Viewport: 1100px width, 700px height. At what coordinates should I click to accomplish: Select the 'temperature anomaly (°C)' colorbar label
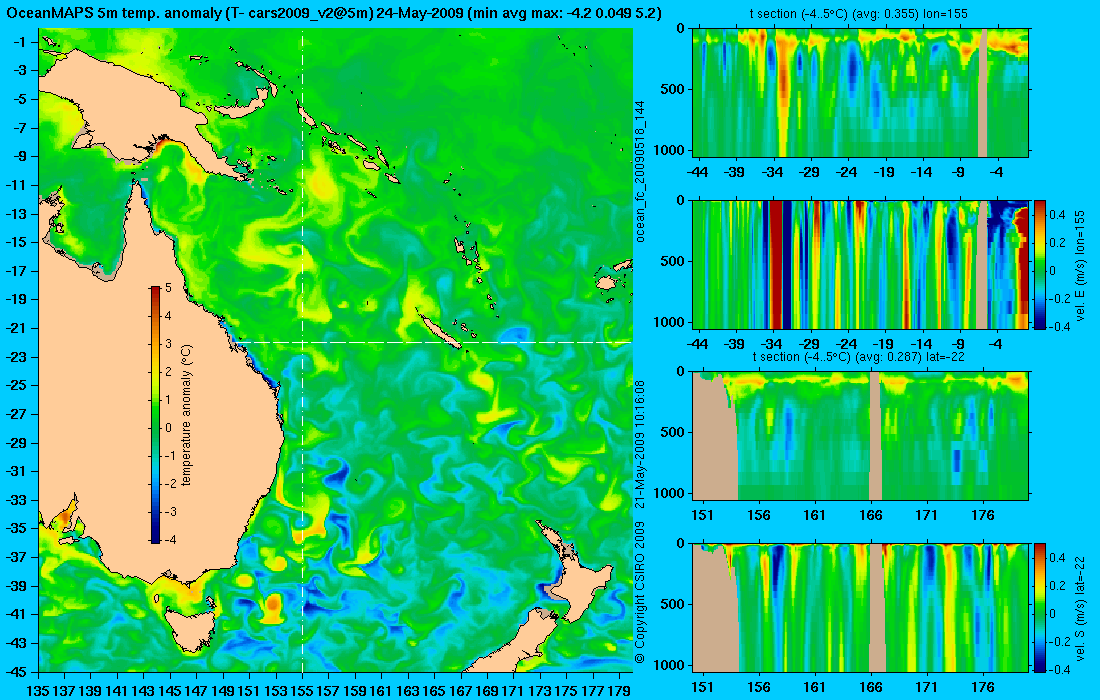(186, 415)
